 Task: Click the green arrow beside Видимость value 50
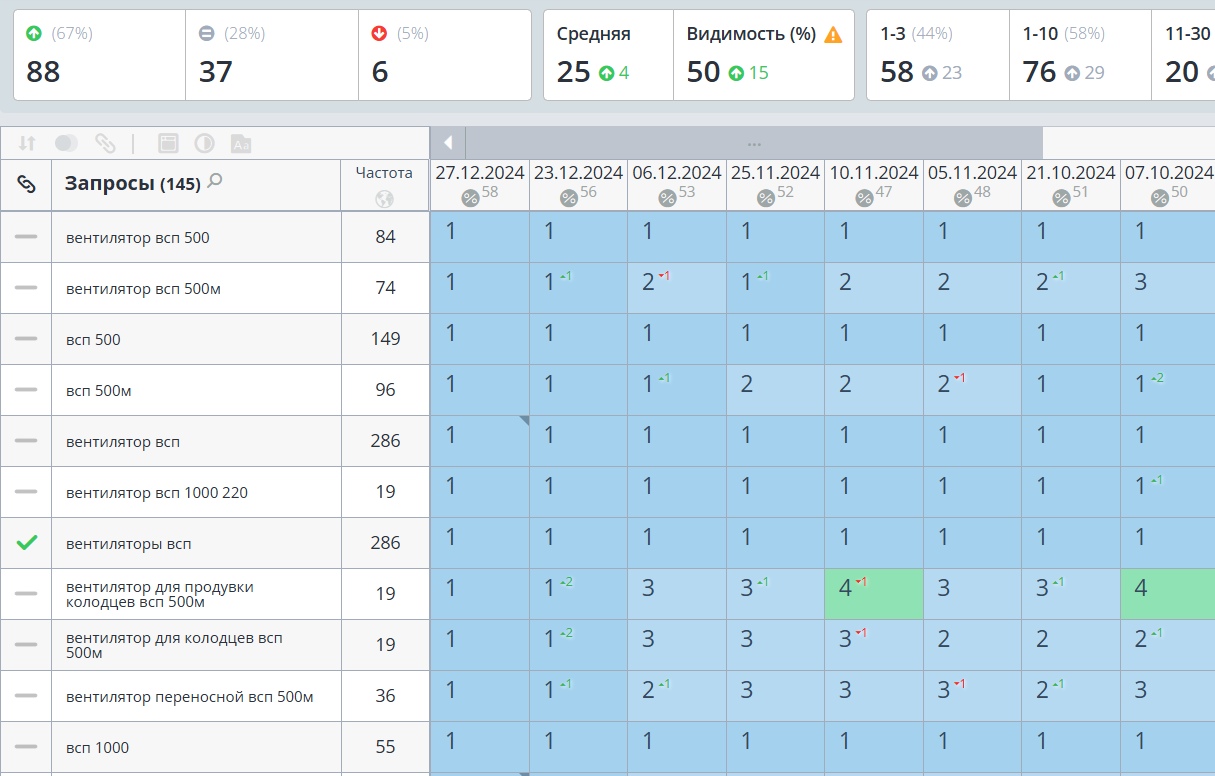[736, 72]
